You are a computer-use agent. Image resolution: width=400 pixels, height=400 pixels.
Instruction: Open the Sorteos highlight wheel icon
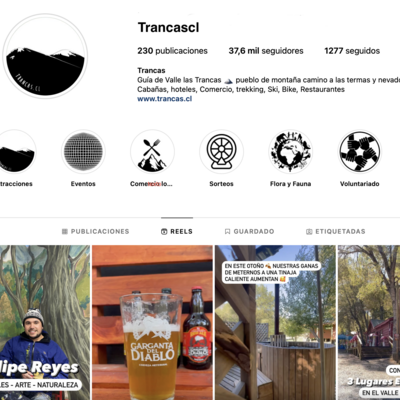tap(221, 152)
